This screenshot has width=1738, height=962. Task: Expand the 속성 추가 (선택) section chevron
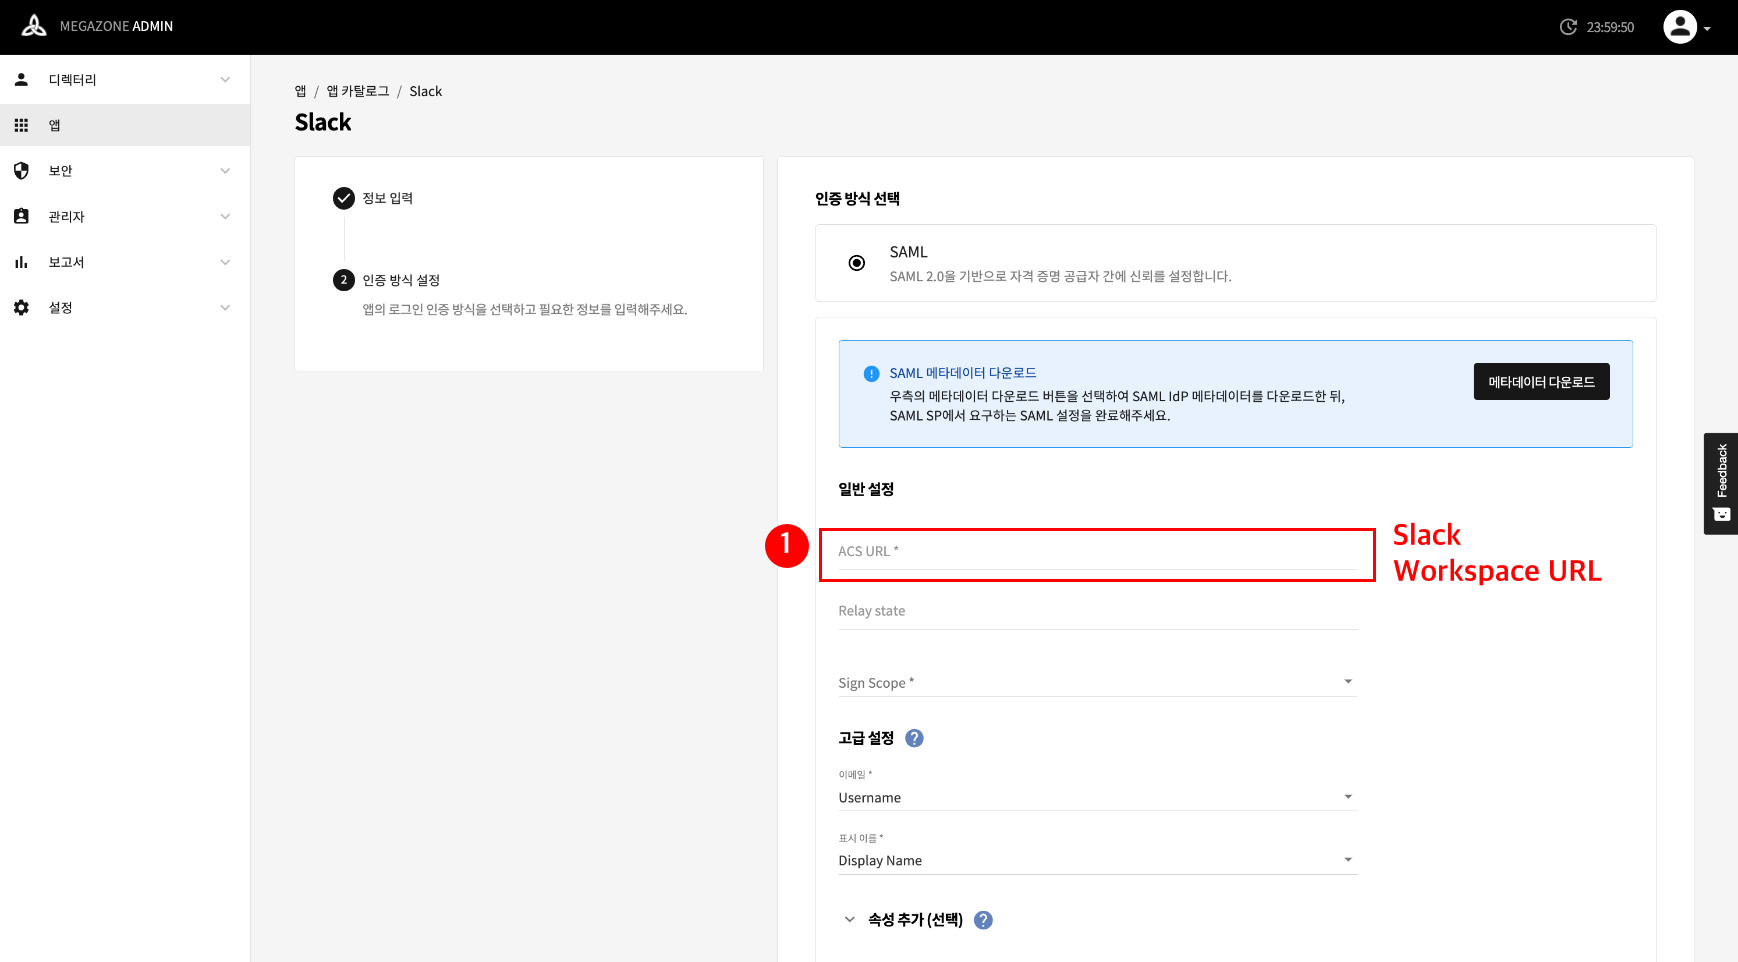coord(849,920)
